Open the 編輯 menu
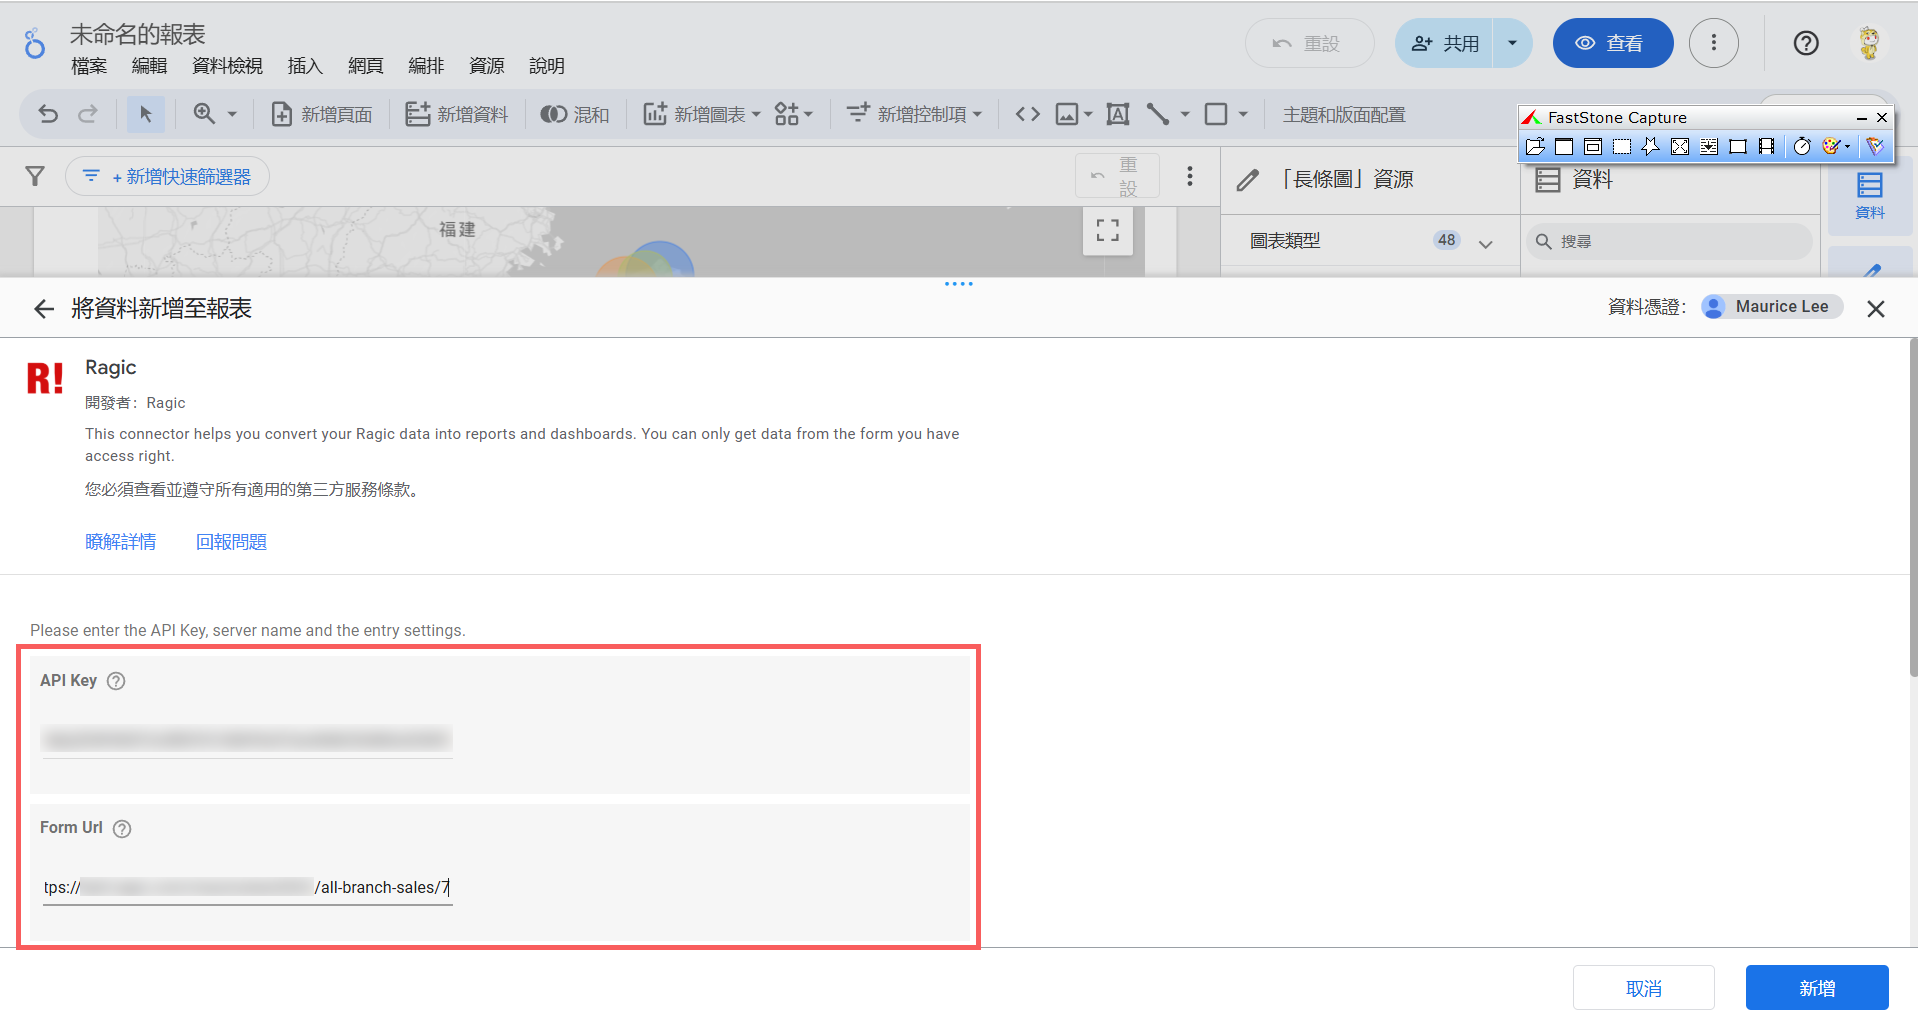The width and height of the screenshot is (1918, 1026). tap(149, 66)
